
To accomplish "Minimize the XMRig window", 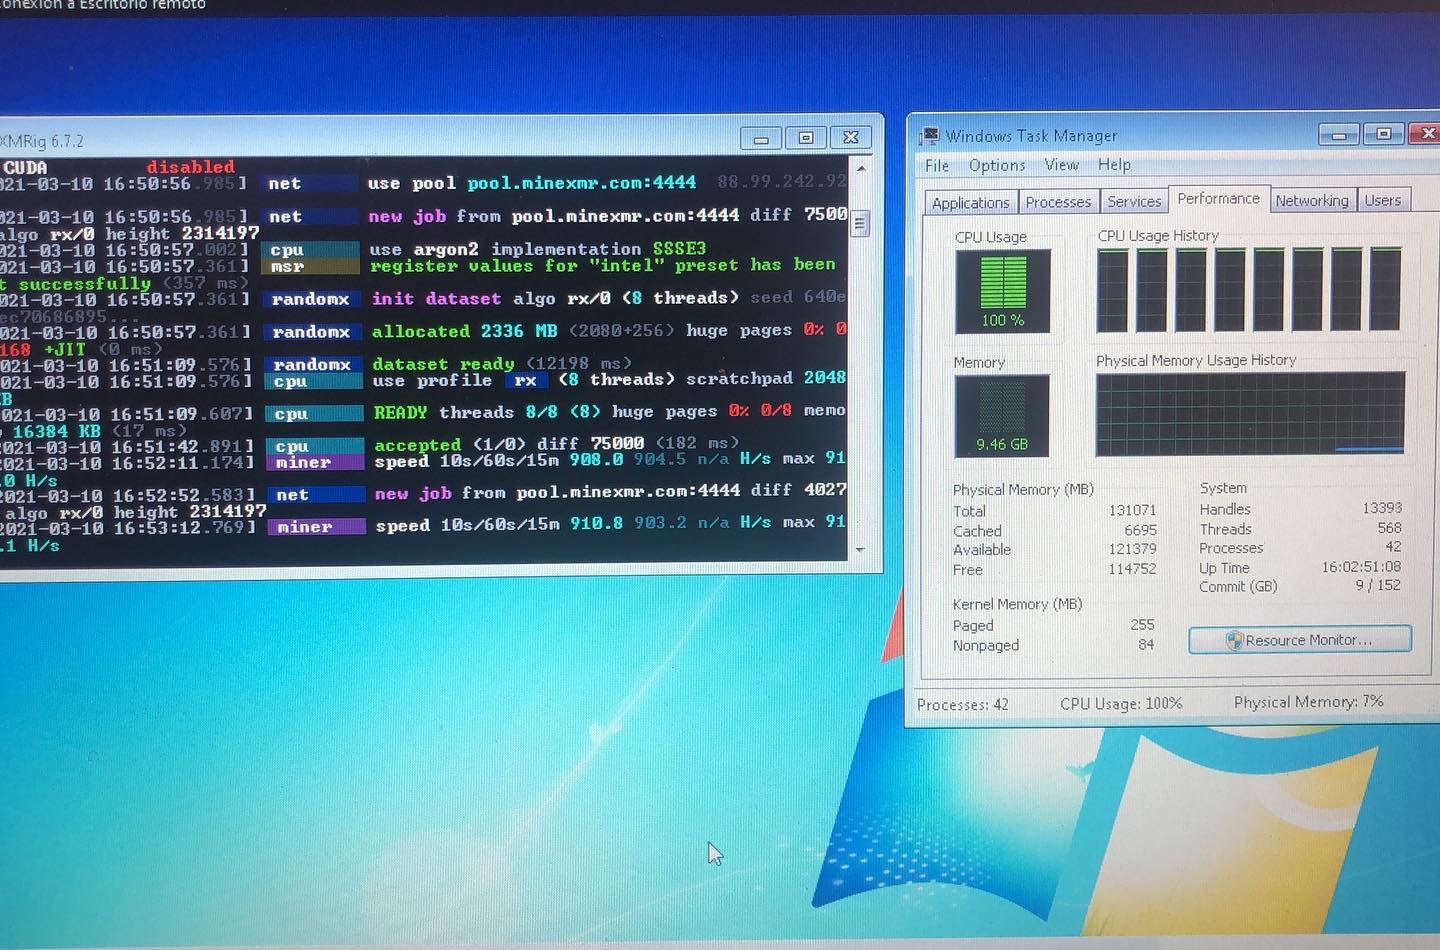I will pyautogui.click(x=761, y=138).
